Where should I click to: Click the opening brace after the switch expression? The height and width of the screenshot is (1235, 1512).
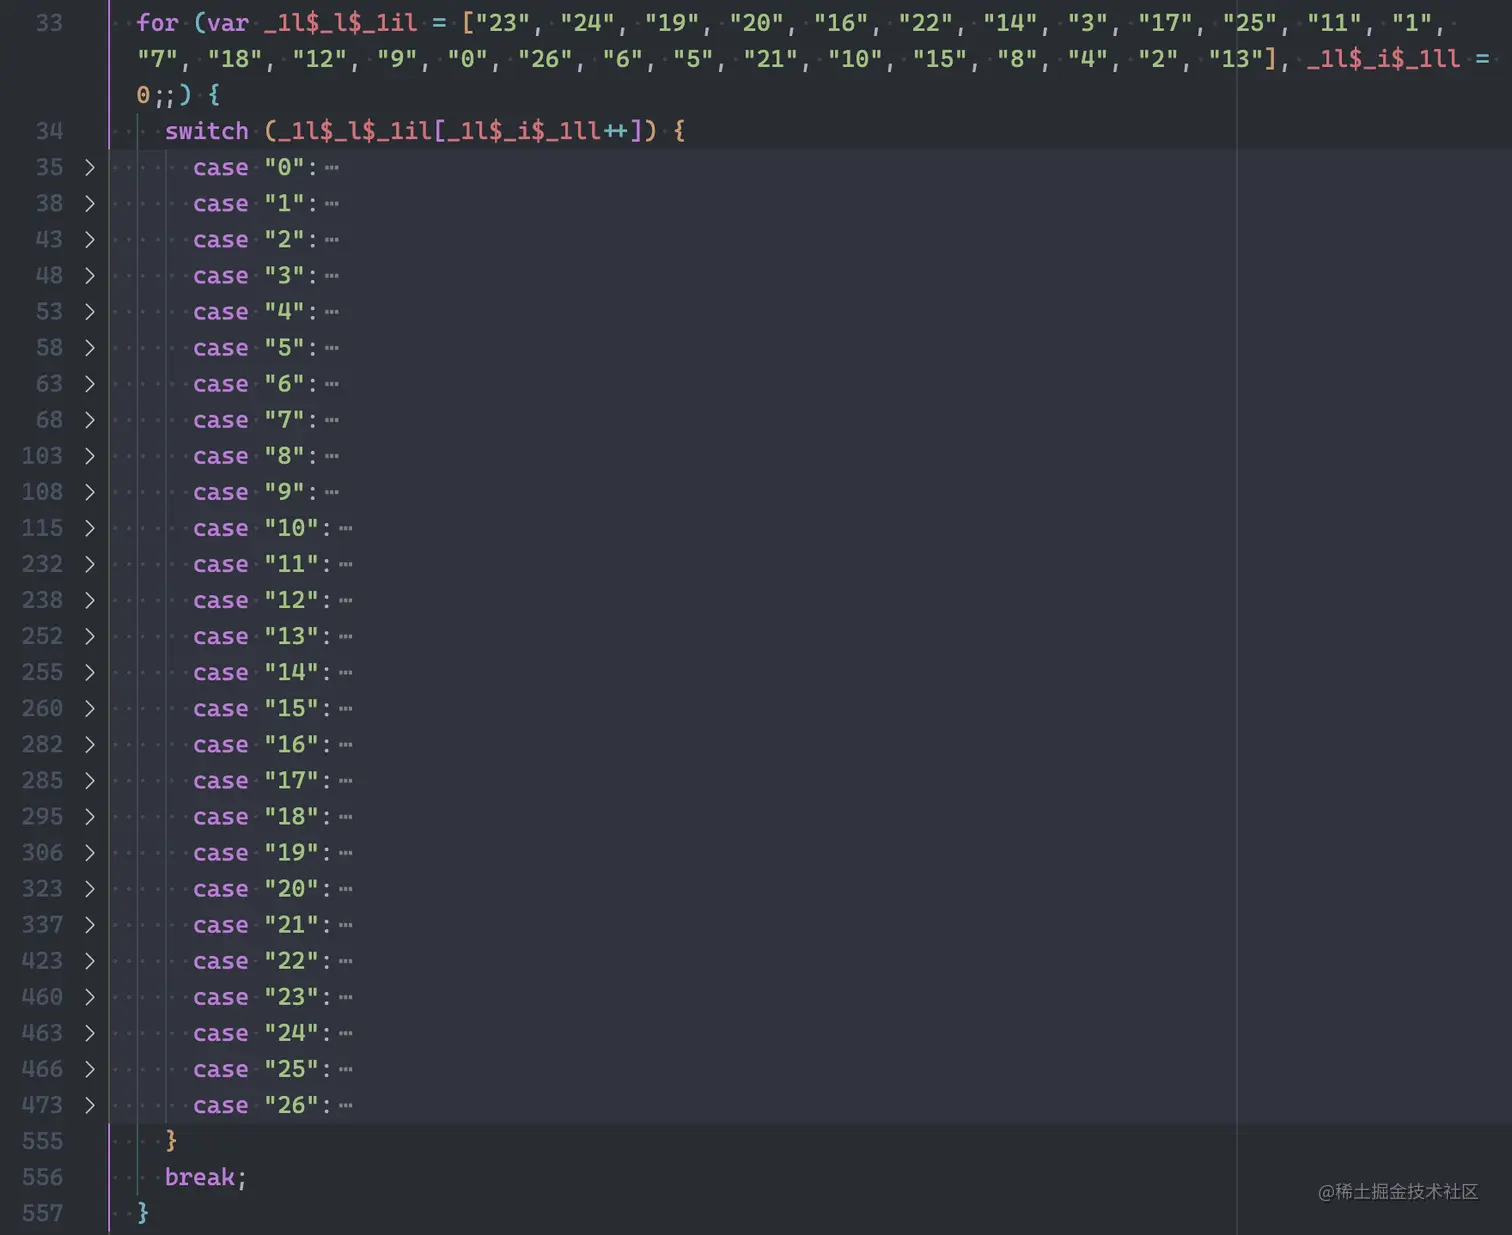[x=679, y=131]
